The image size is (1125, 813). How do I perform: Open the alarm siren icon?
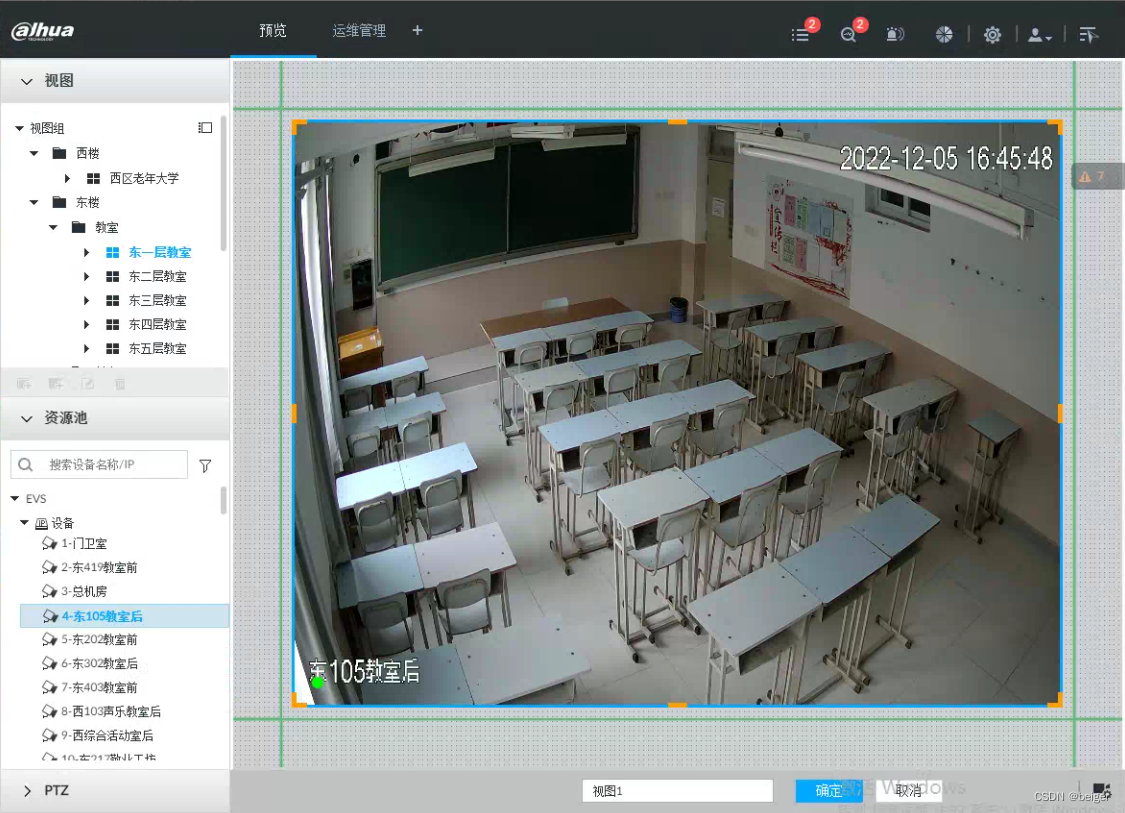point(895,34)
